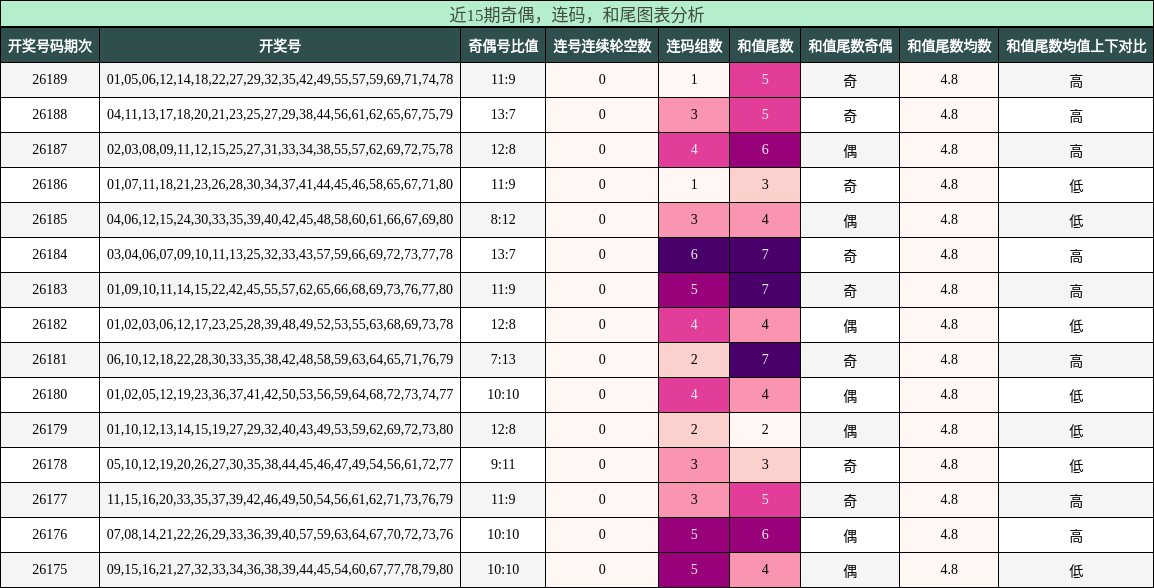Select the 和值尾数 cell 7 in row 26181
Screen dimensions: 1154x588
click(765, 359)
